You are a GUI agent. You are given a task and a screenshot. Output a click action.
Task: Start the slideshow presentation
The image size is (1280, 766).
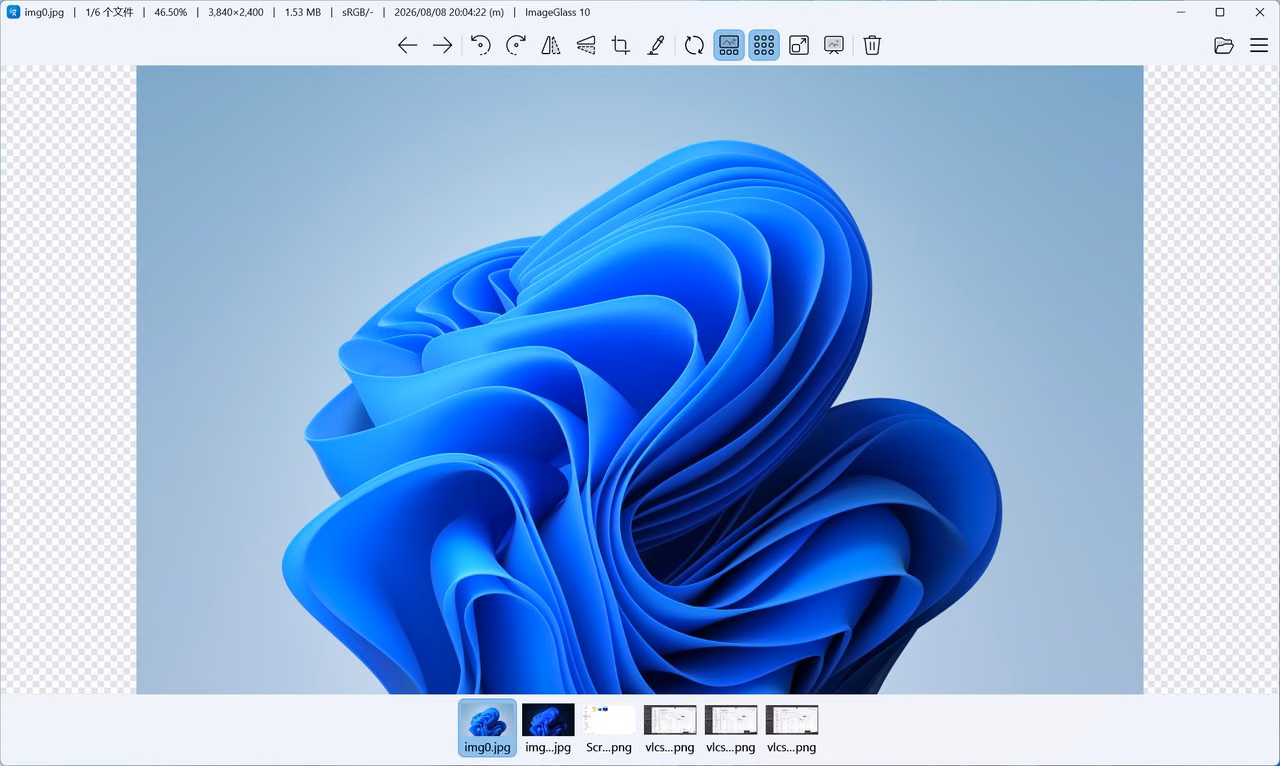834,45
